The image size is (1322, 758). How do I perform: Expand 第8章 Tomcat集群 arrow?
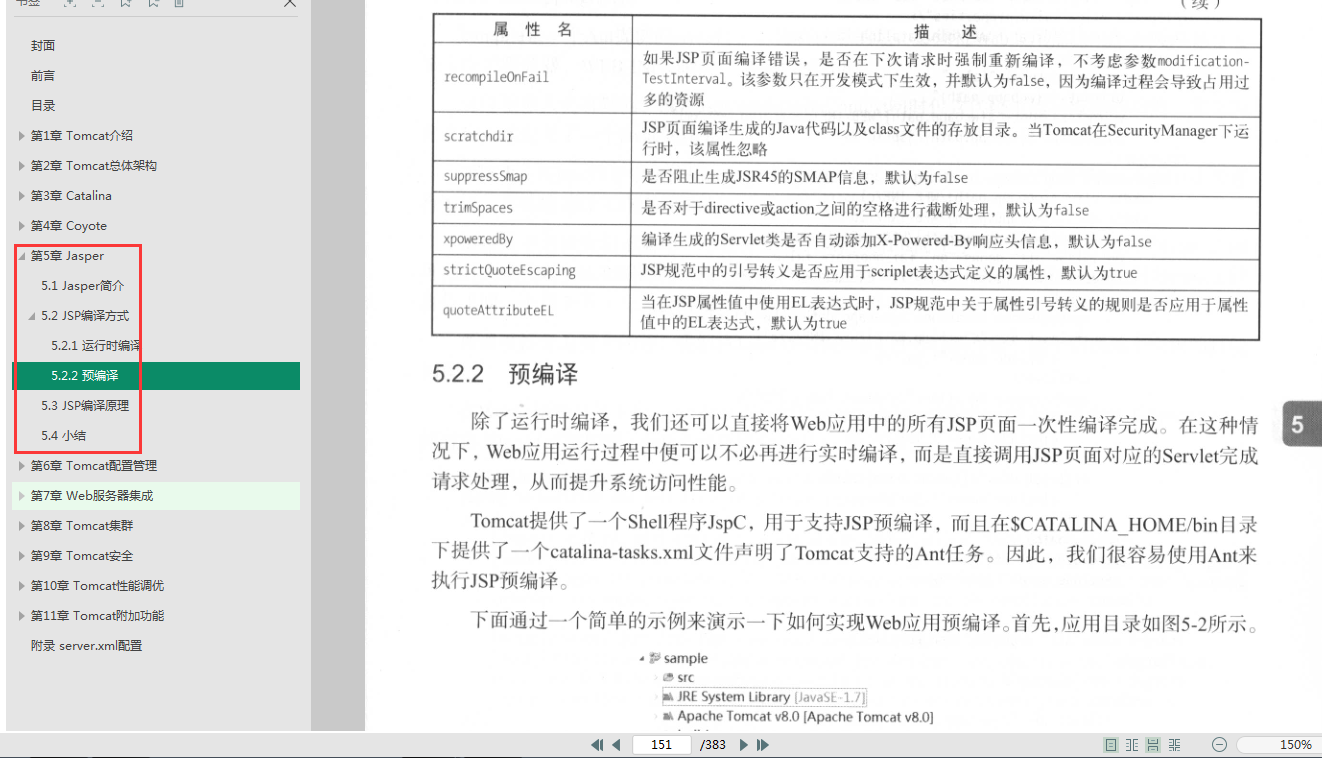click(22, 526)
